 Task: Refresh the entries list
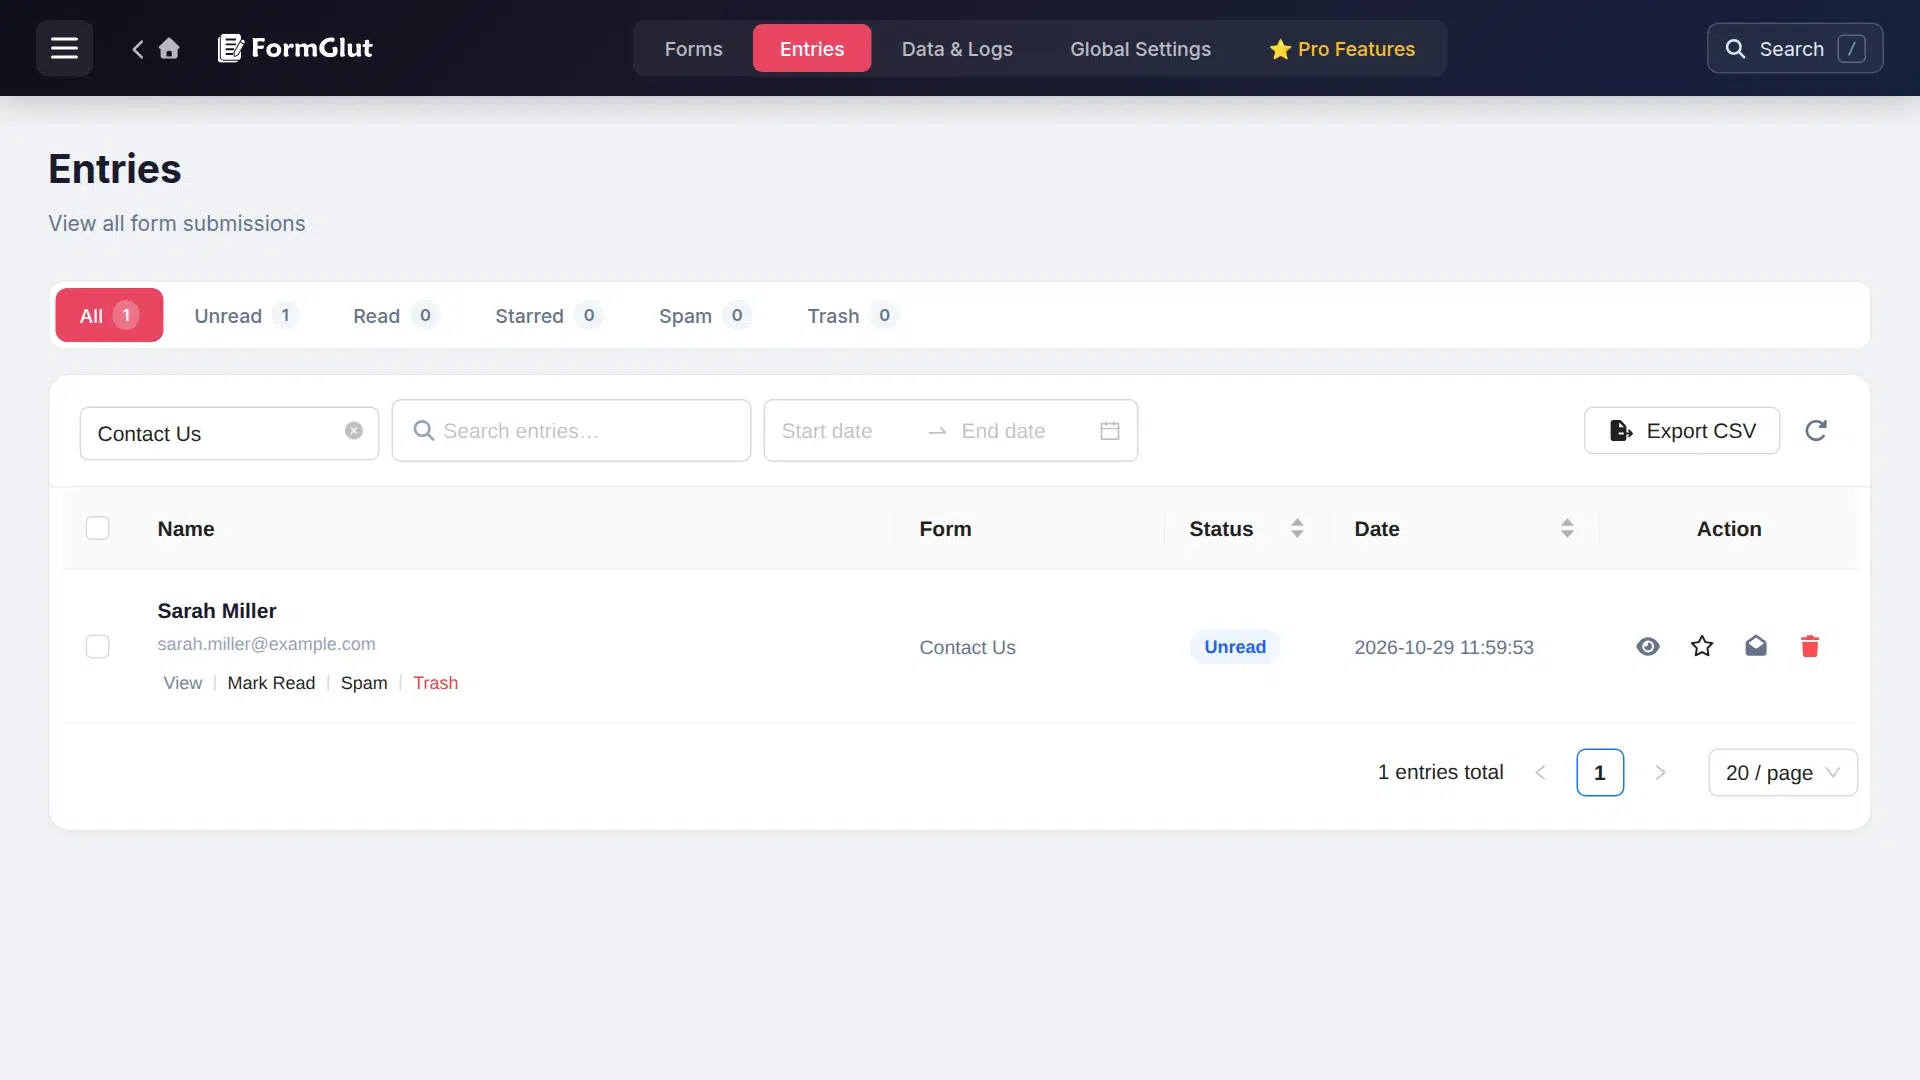pos(1816,431)
